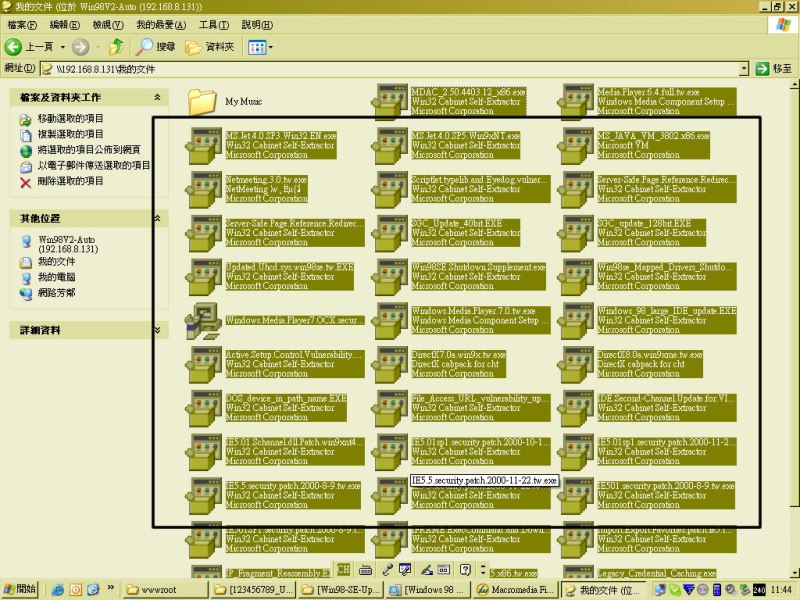Switch to the wwwroot taskbar window
Viewport: 800px width, 600px height.
point(166,590)
